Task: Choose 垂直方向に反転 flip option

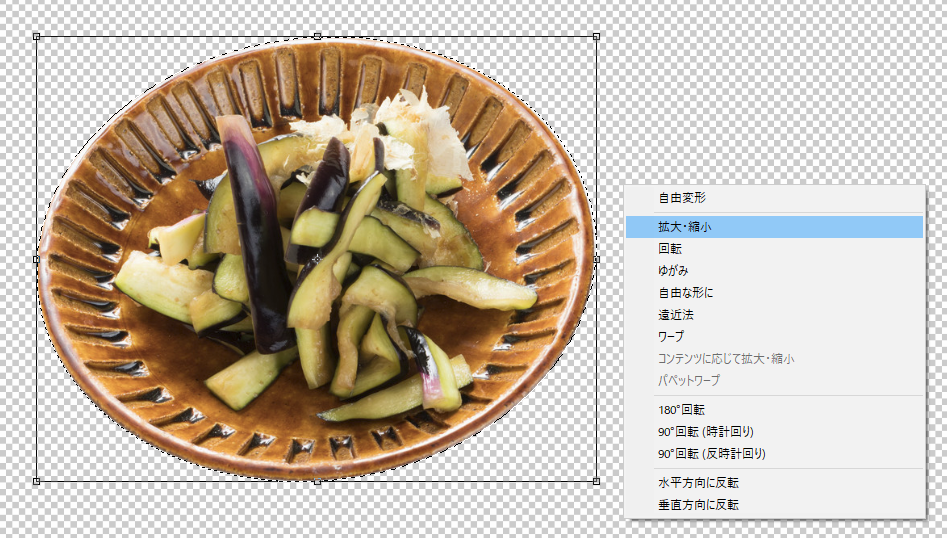Action: (x=774, y=505)
